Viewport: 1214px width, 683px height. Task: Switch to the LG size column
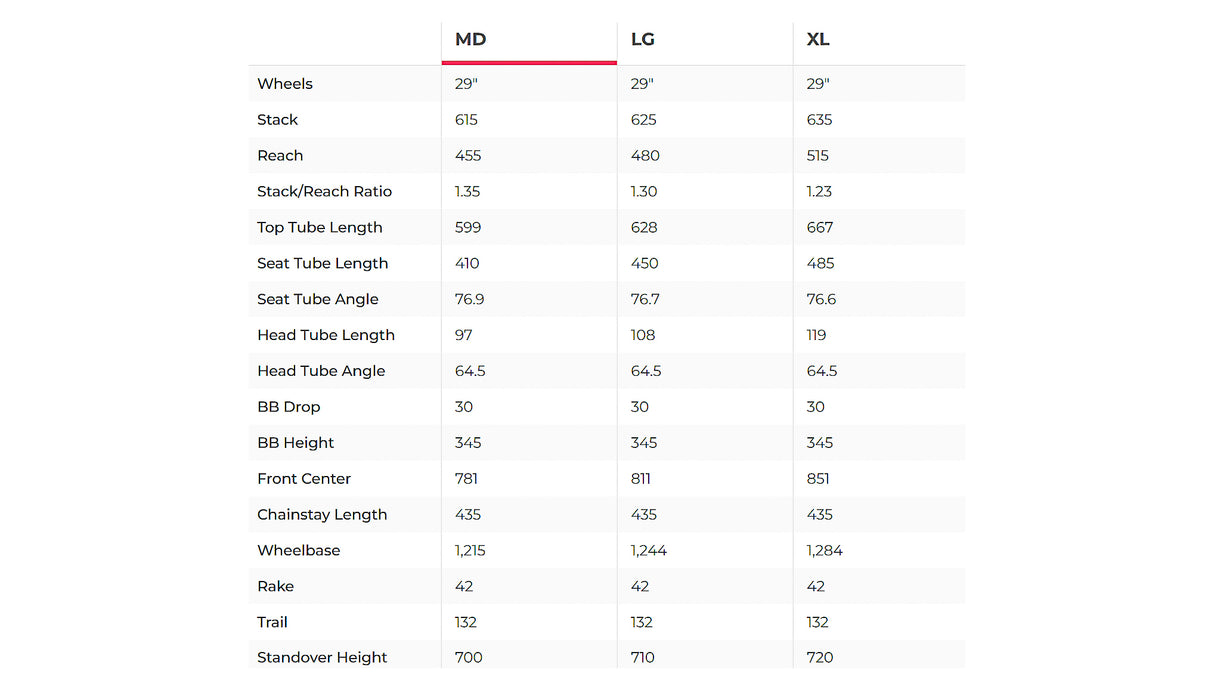click(643, 40)
